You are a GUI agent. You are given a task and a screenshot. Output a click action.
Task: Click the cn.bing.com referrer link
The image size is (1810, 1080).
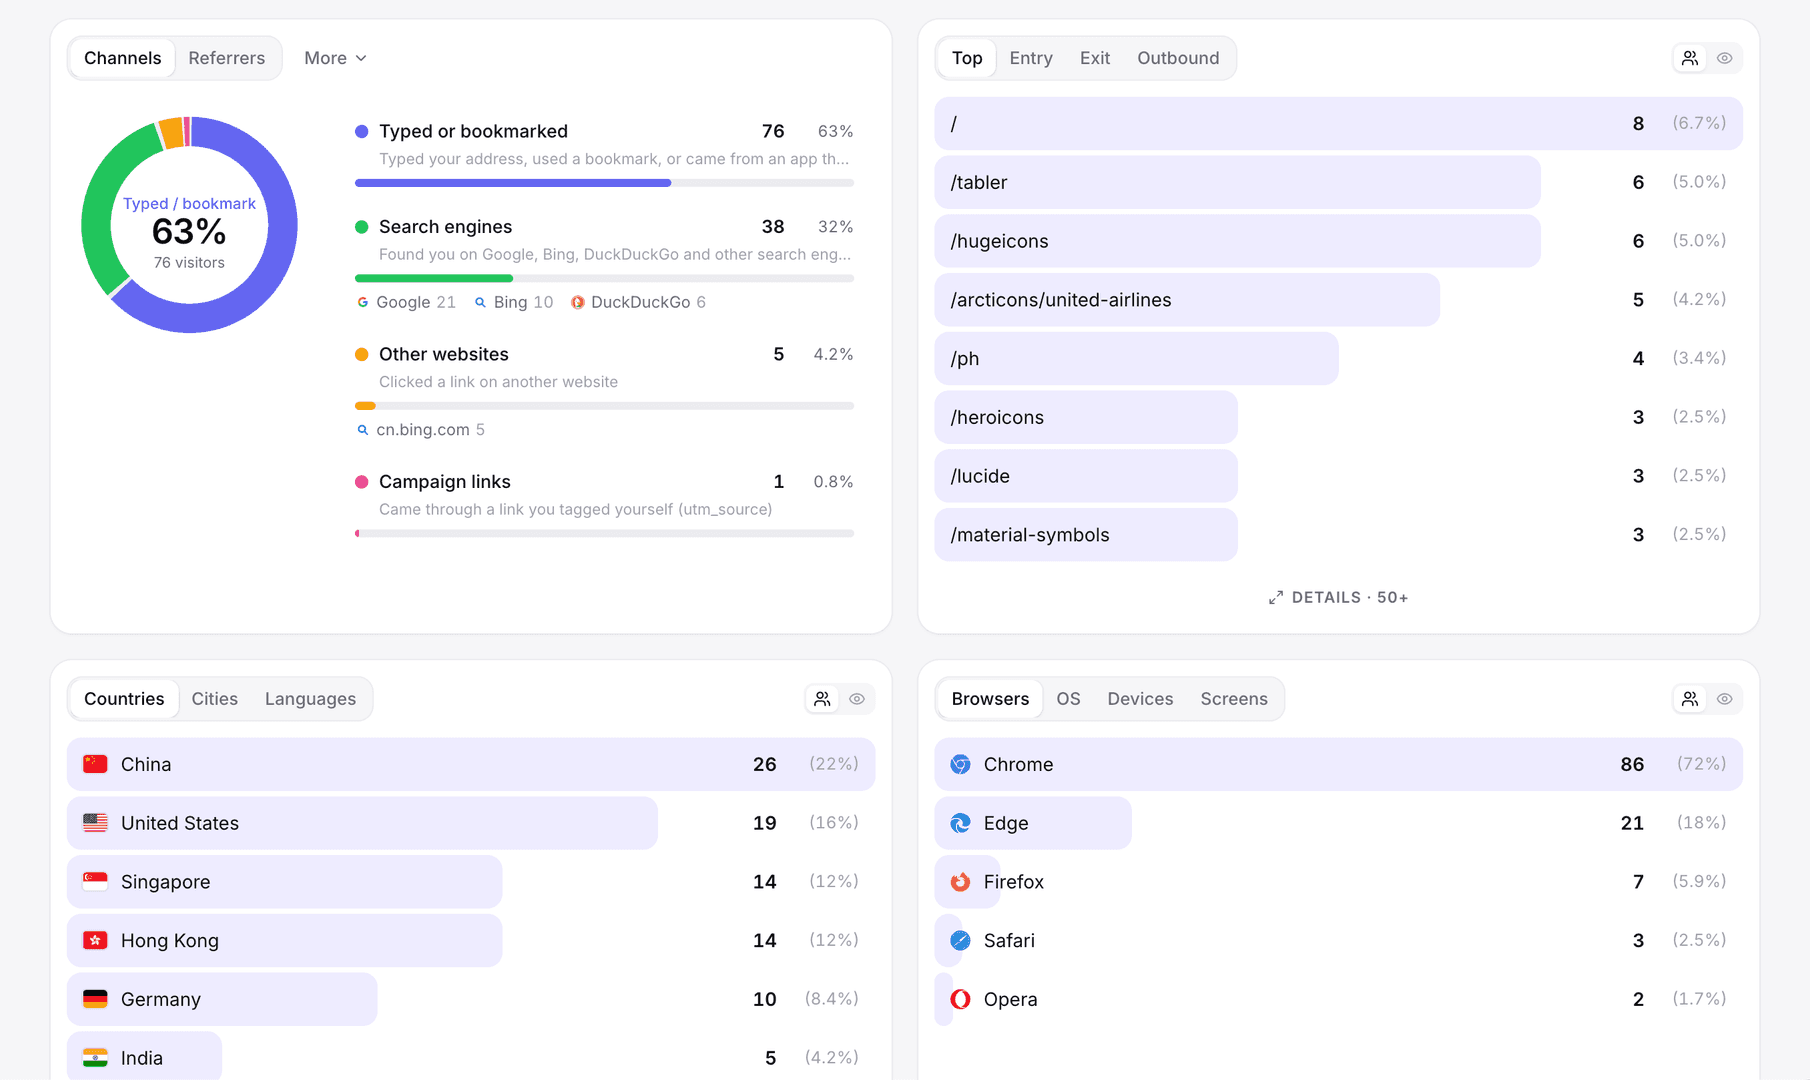[422, 430]
